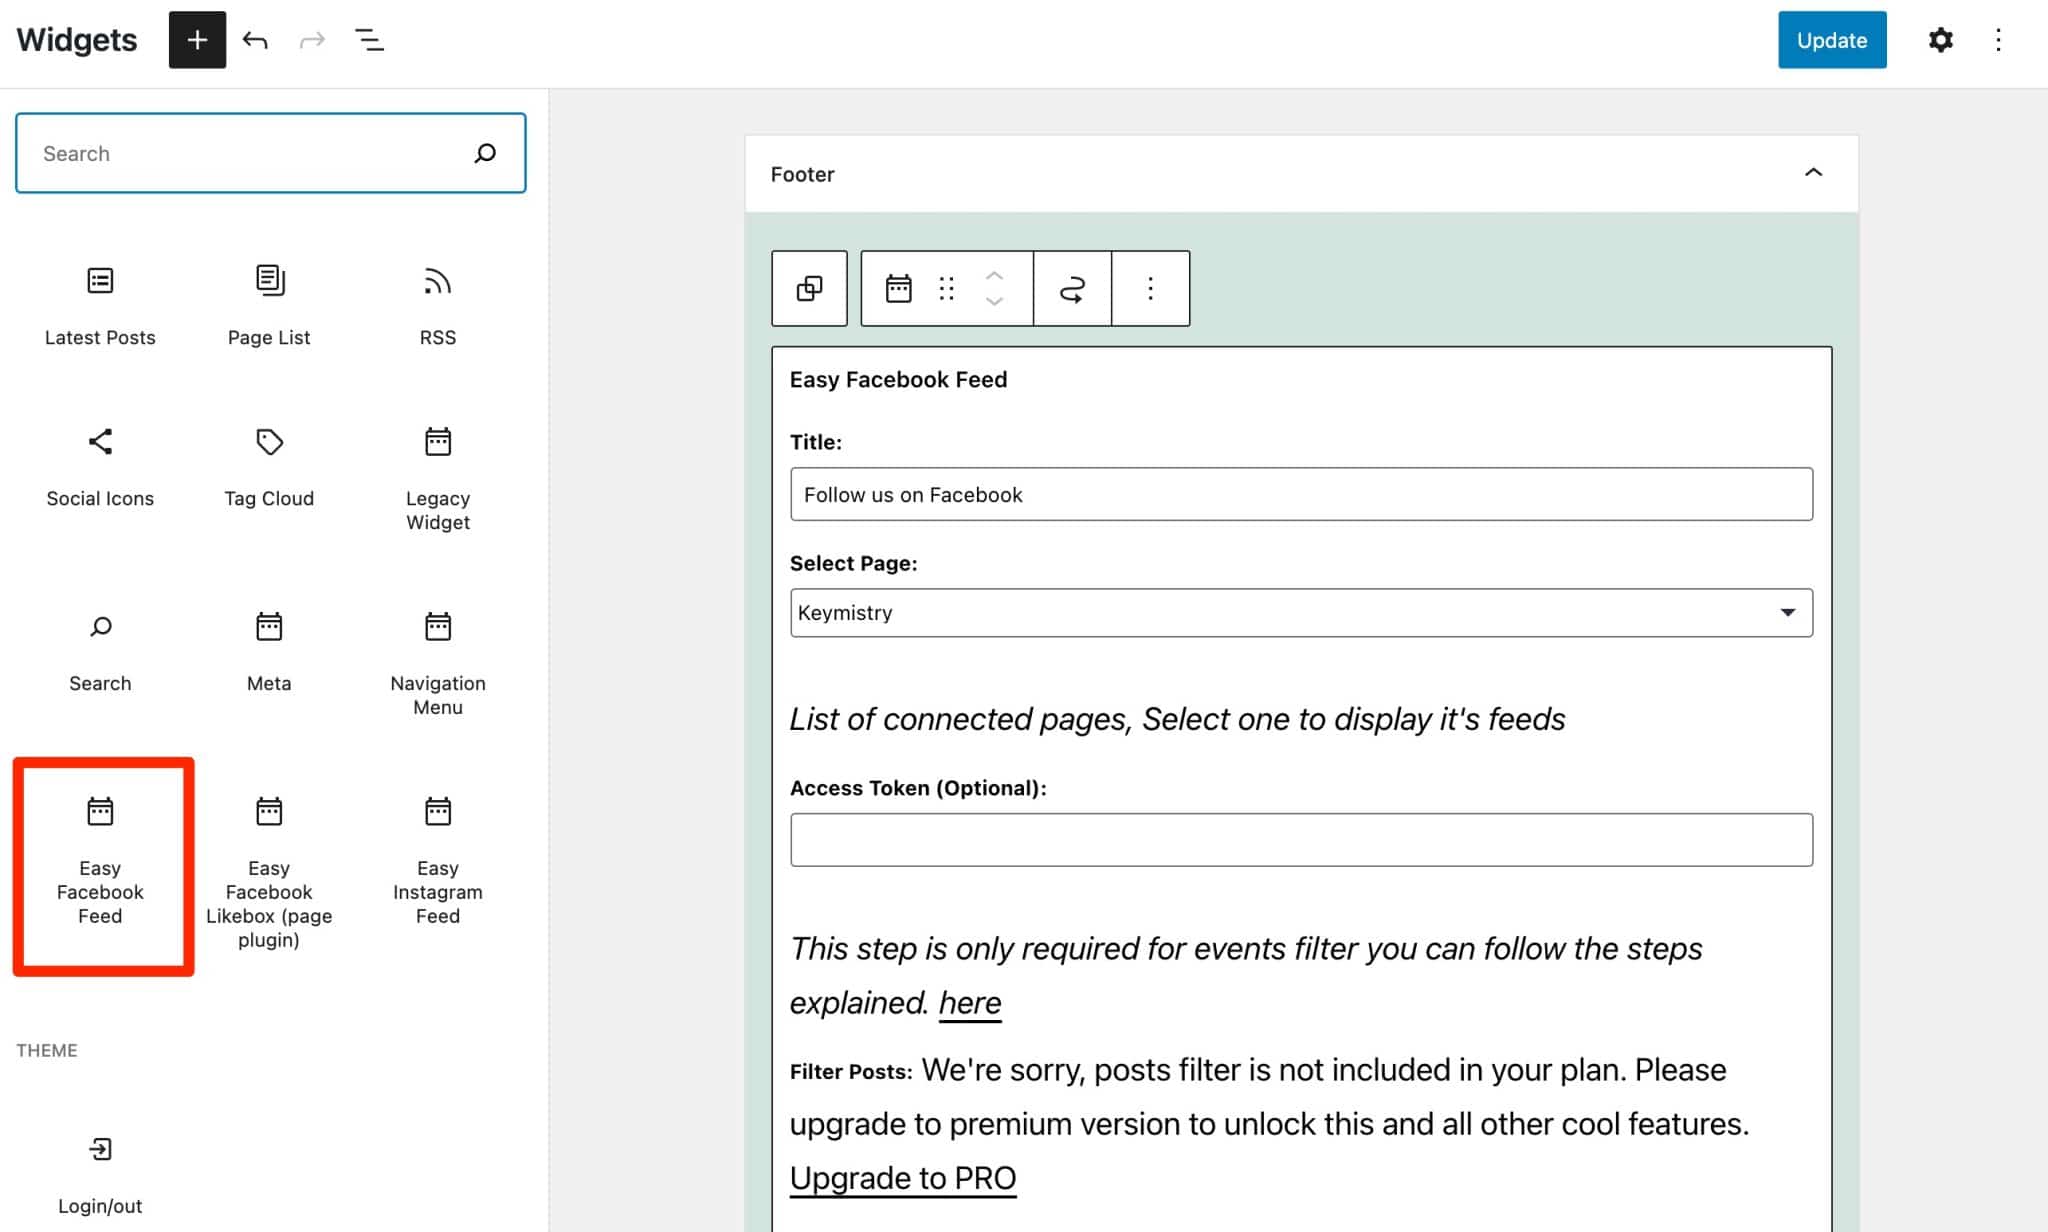Open the three-dot options menu at top right
The image size is (2048, 1232).
[x=1998, y=40]
